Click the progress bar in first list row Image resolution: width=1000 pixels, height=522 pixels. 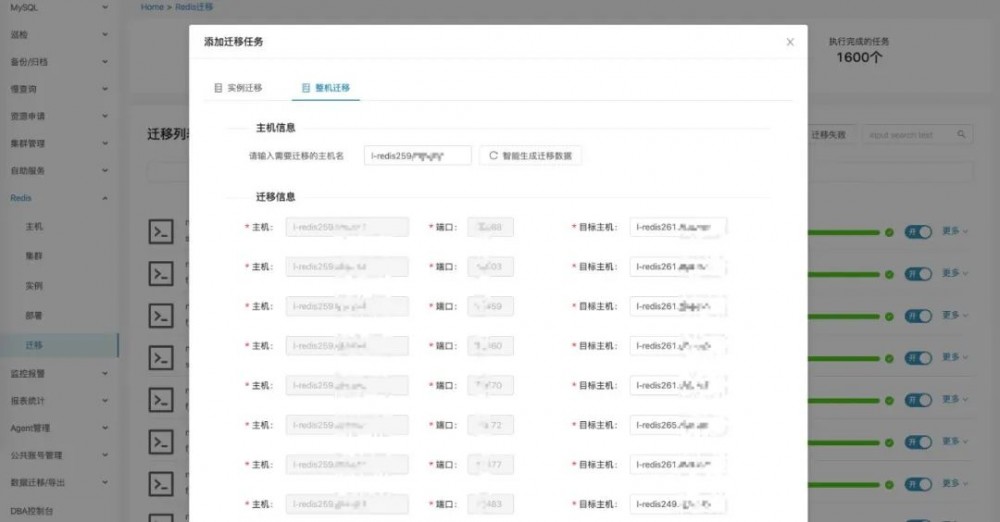coord(843,232)
